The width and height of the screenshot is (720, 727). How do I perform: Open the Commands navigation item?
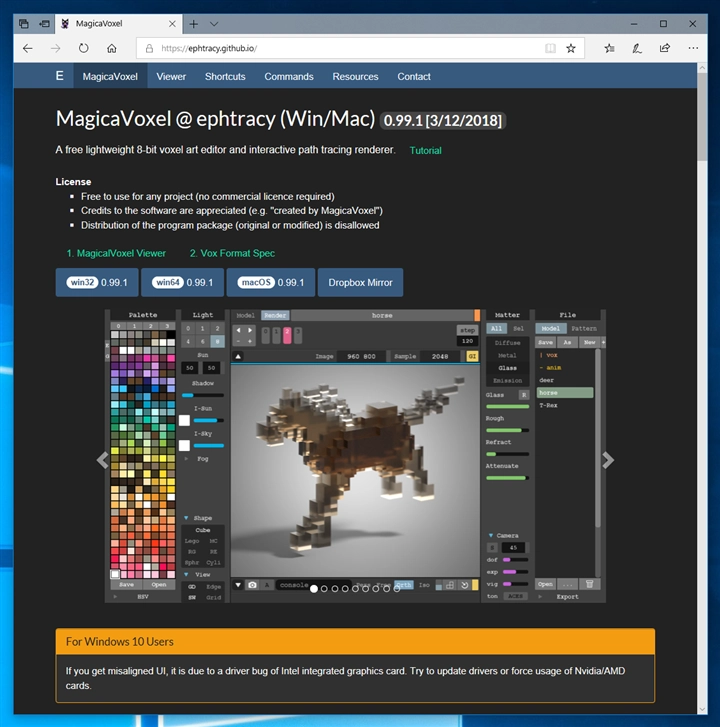pyautogui.click(x=289, y=77)
